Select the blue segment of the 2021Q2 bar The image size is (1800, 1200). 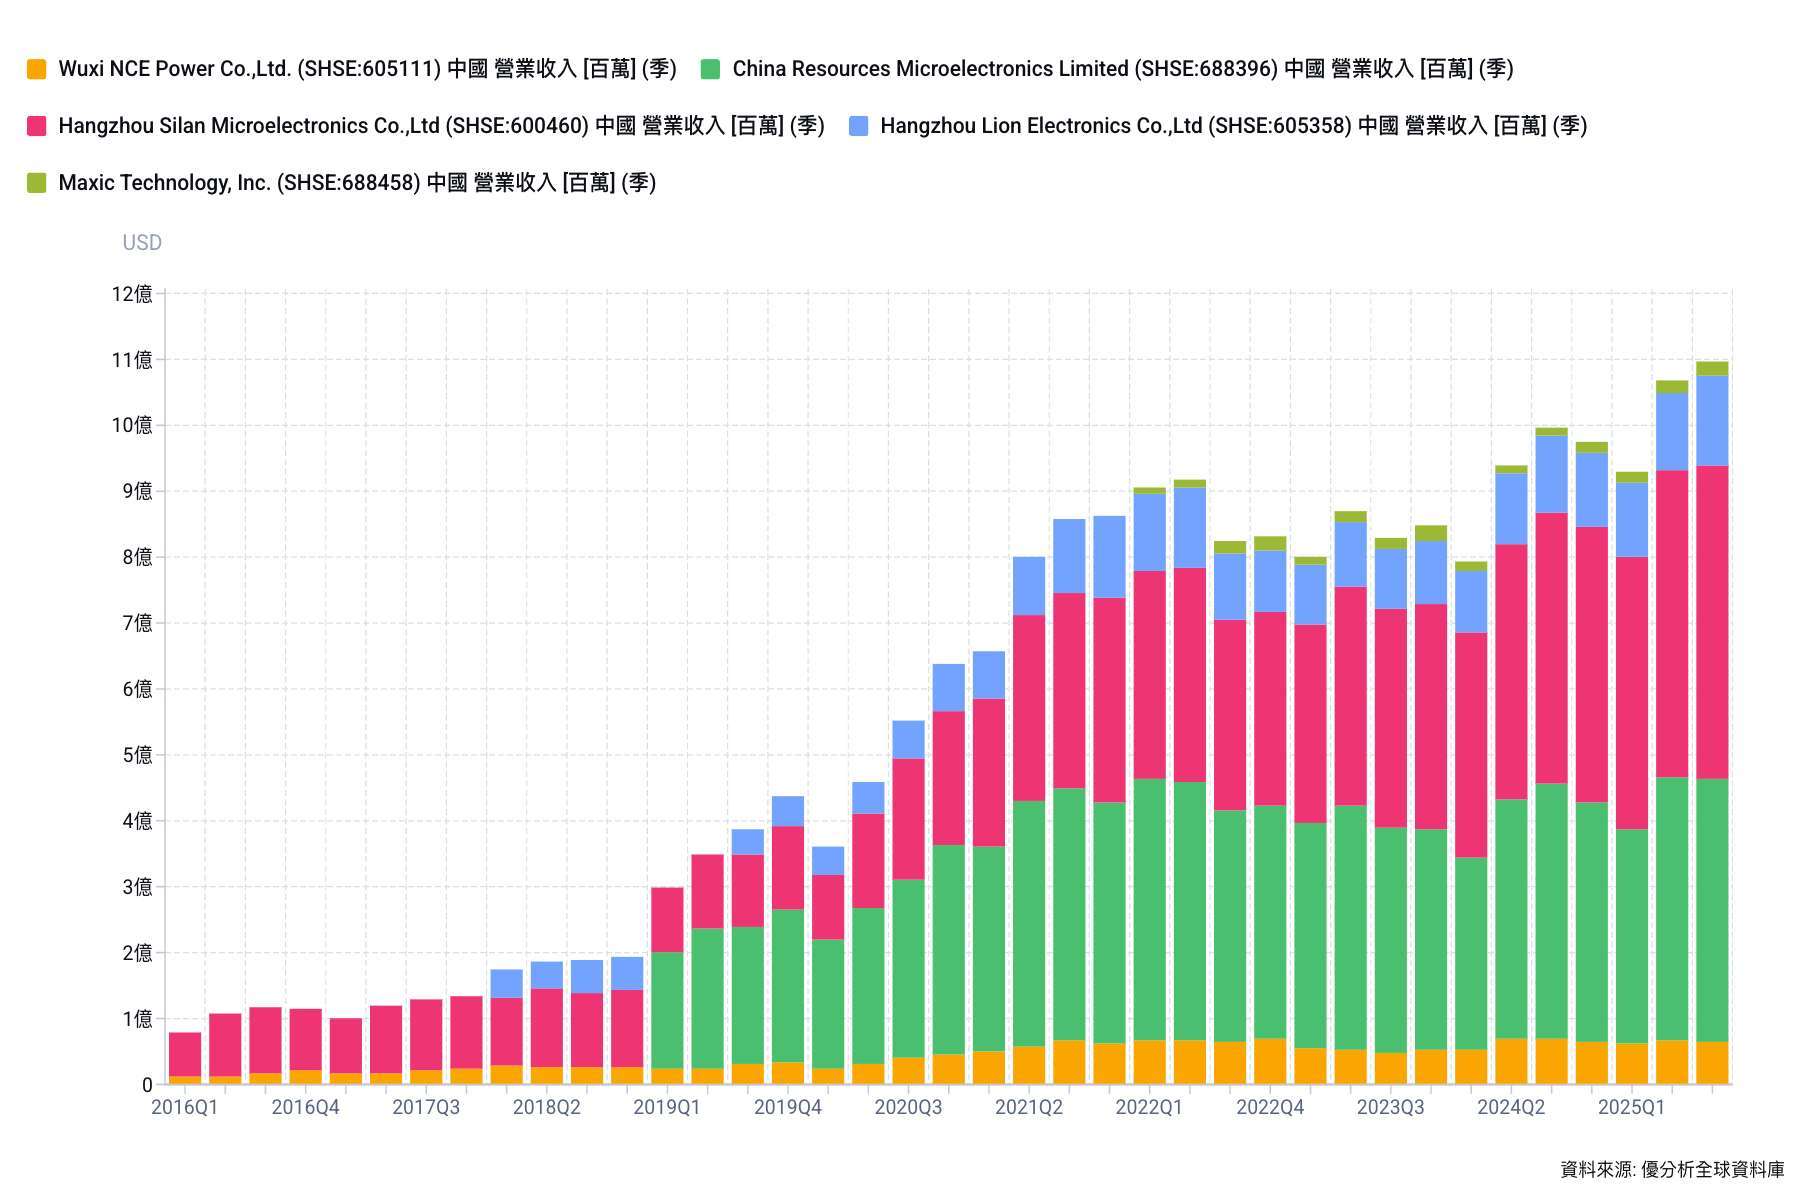point(1029,586)
